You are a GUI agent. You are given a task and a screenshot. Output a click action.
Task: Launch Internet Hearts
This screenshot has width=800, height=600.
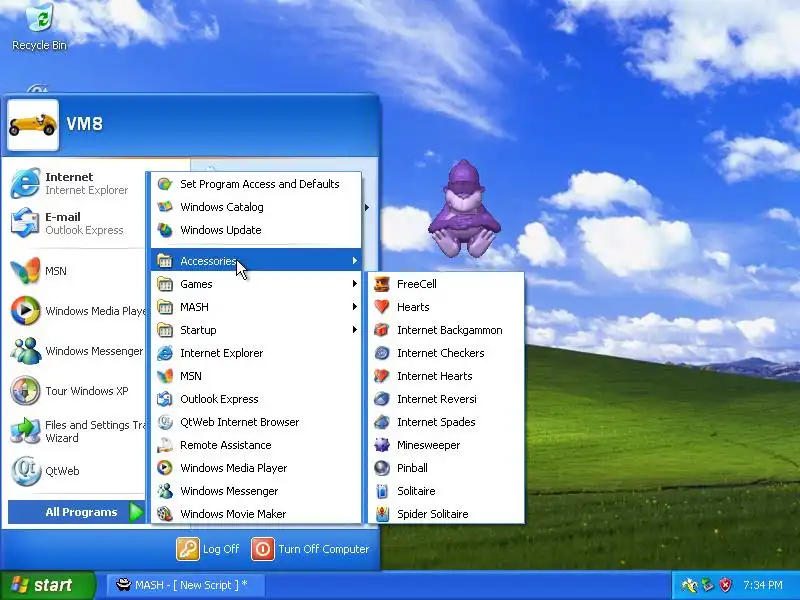click(446, 376)
